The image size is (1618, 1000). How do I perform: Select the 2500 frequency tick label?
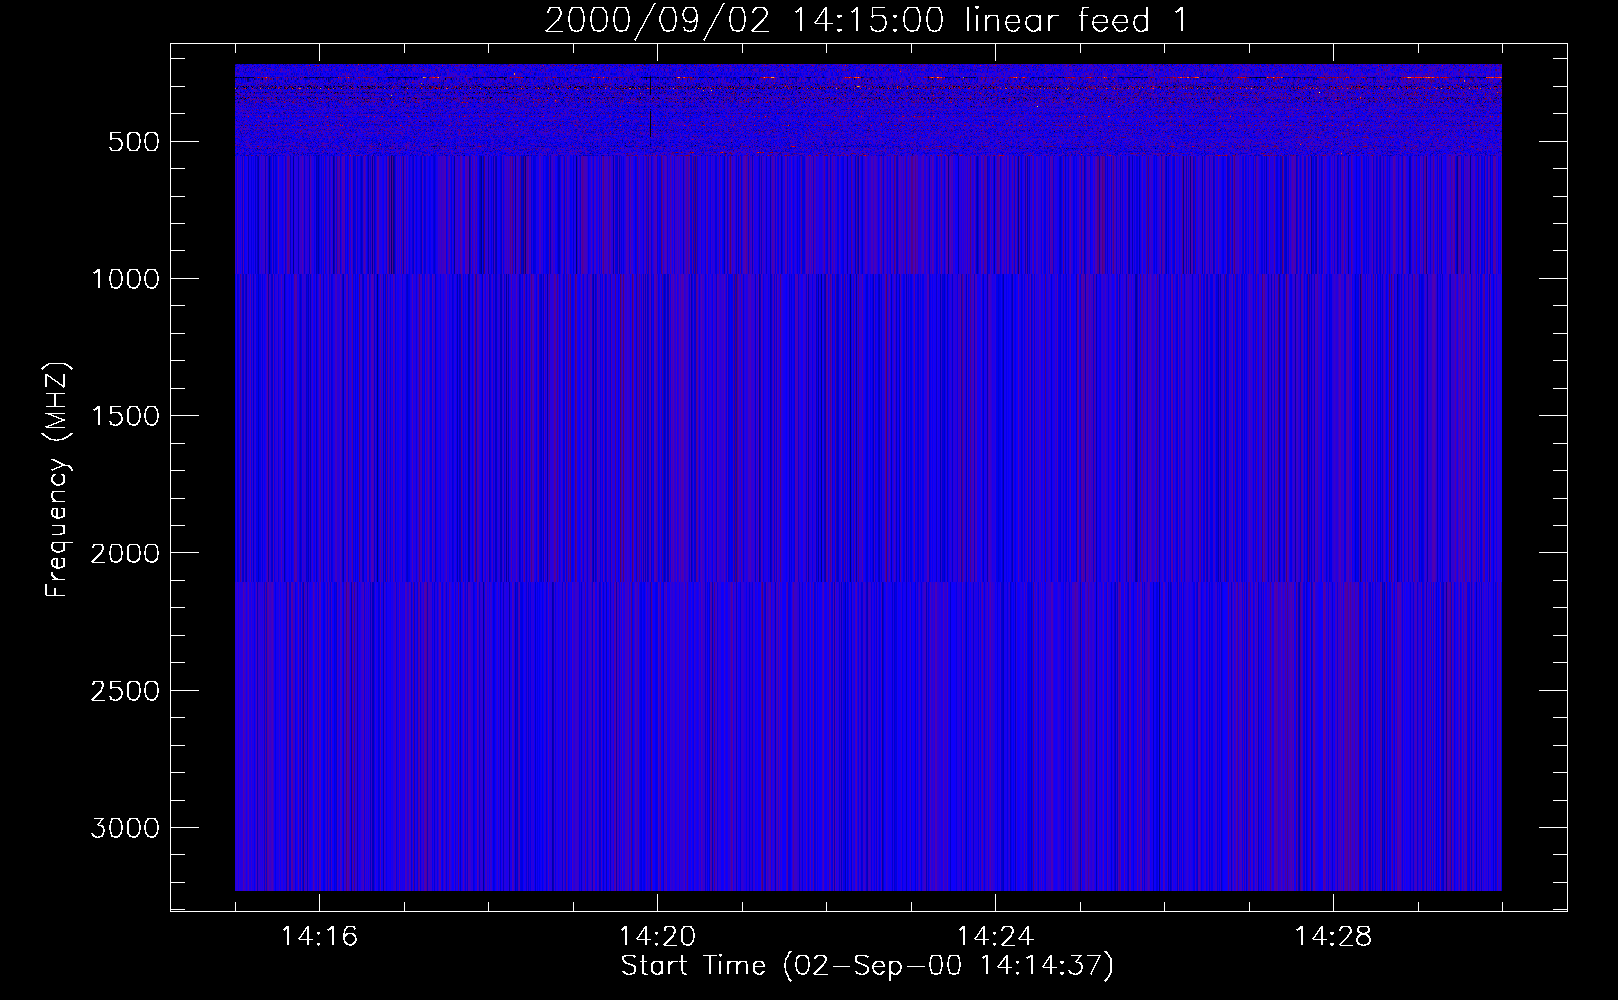click(125, 691)
